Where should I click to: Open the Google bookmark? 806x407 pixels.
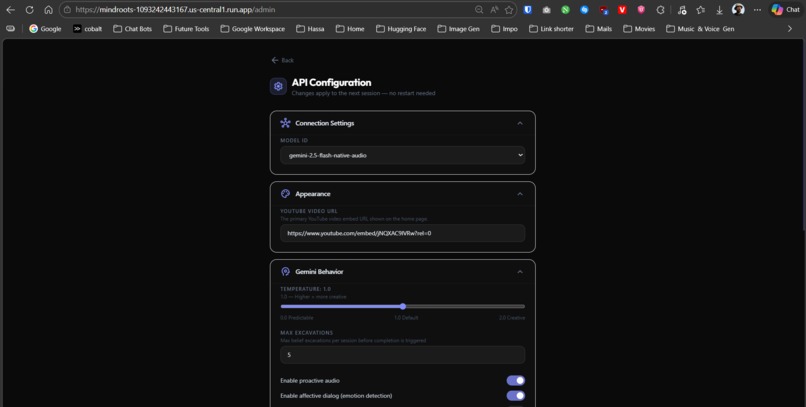[45, 29]
